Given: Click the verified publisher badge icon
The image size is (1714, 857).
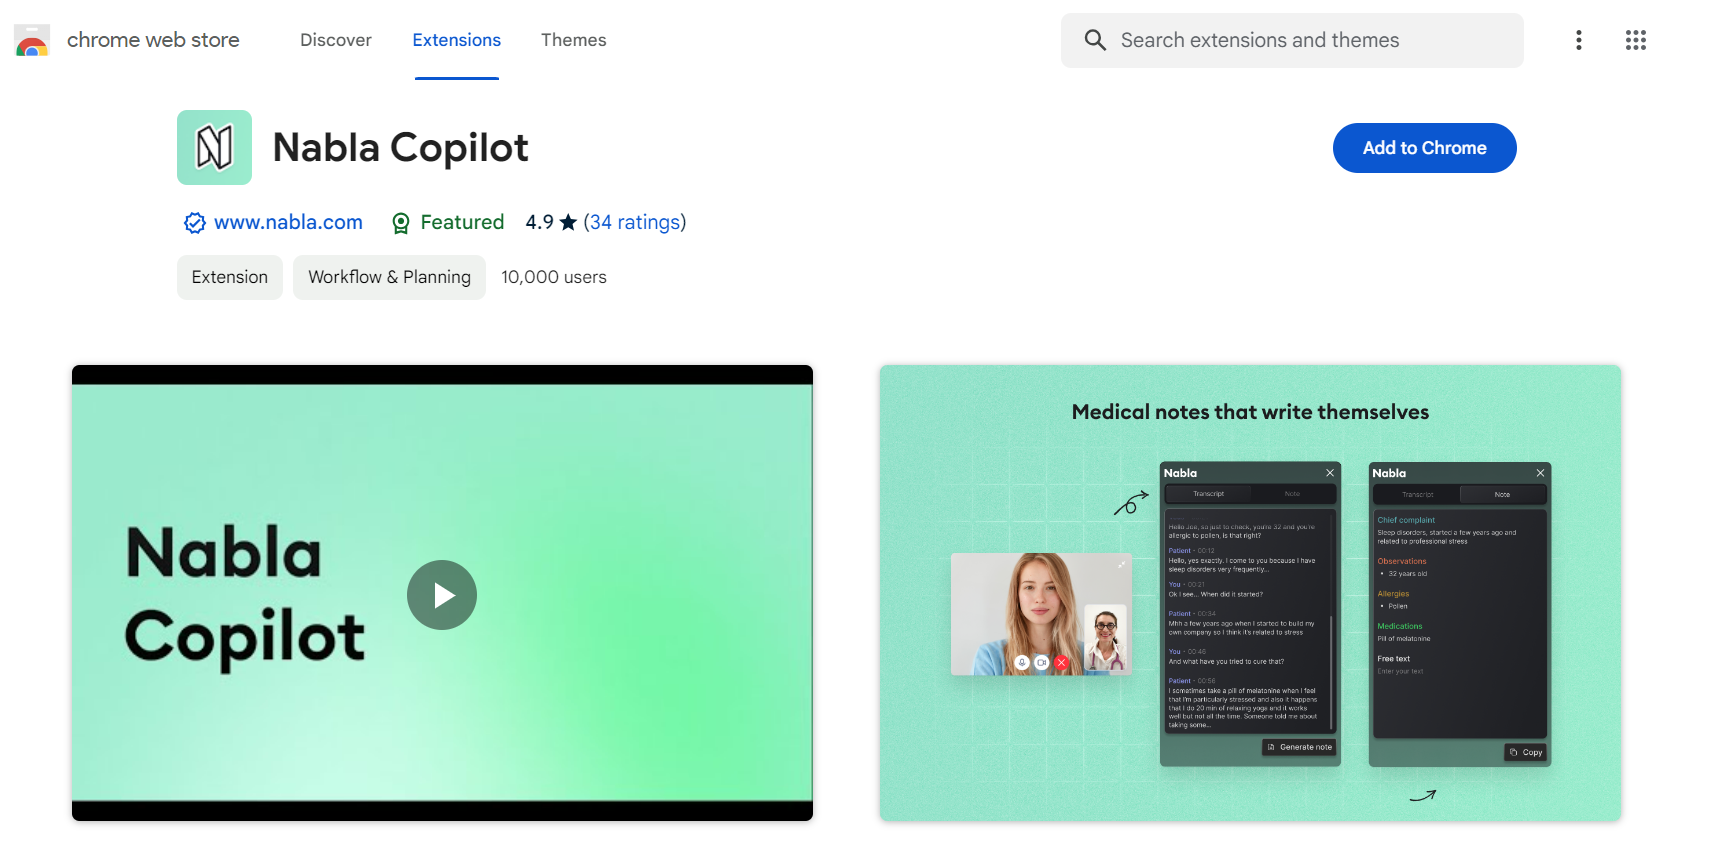Looking at the screenshot, I should [195, 223].
